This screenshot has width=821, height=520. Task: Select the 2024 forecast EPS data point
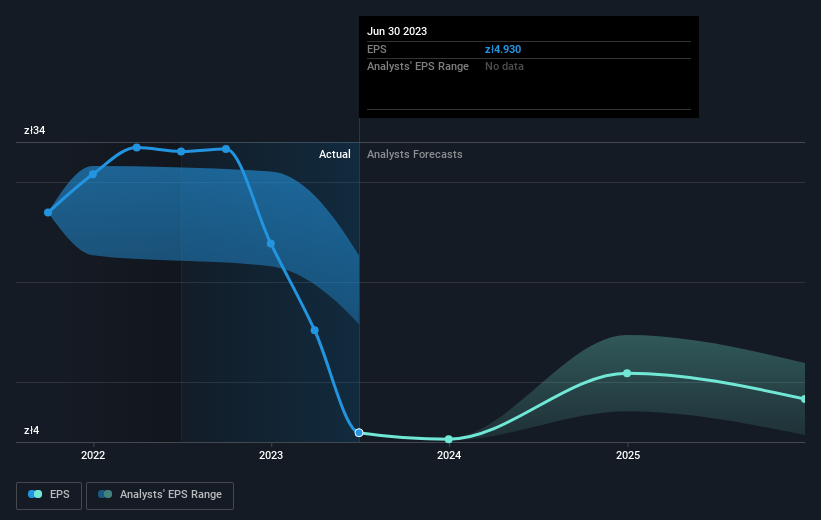point(449,439)
